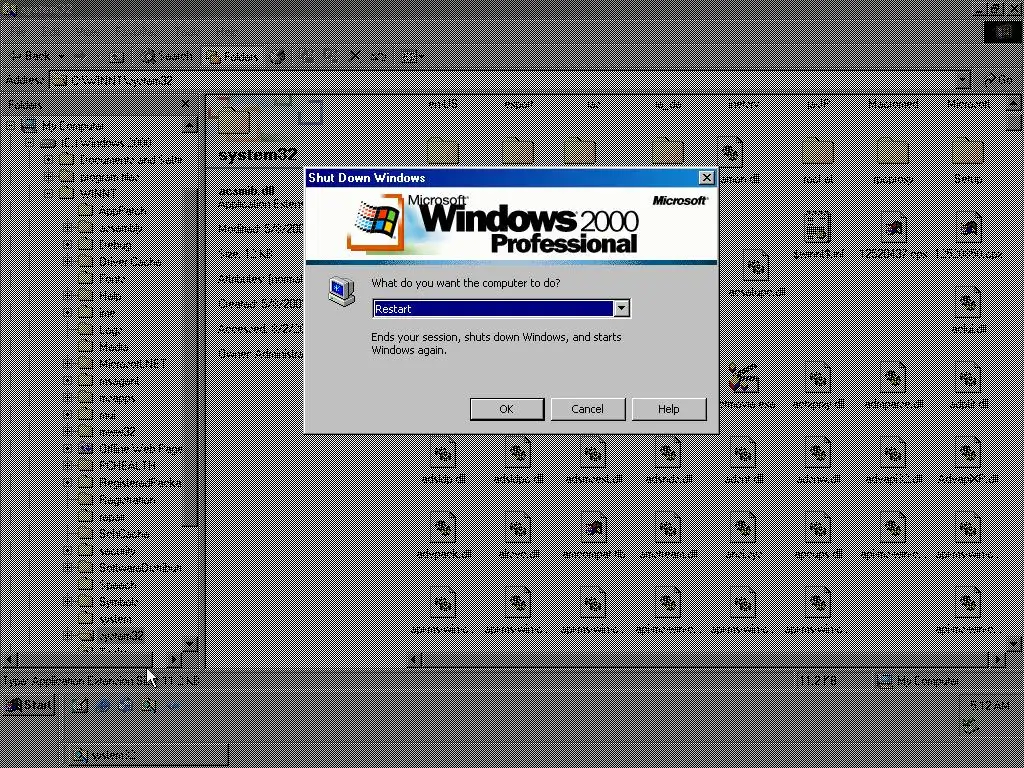
Task: Click Show Desktop quick launch icon
Action: click(x=80, y=705)
